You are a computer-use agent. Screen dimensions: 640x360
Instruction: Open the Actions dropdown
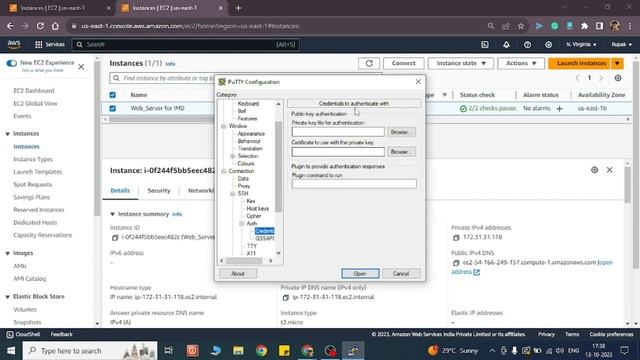coord(521,63)
